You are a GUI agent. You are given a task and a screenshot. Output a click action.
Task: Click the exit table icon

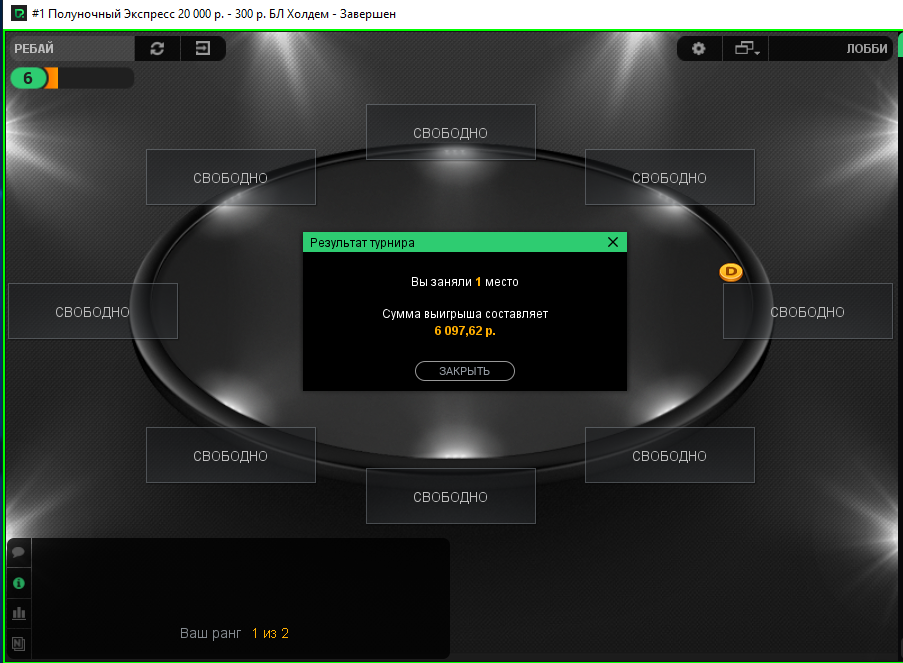pyautogui.click(x=203, y=48)
